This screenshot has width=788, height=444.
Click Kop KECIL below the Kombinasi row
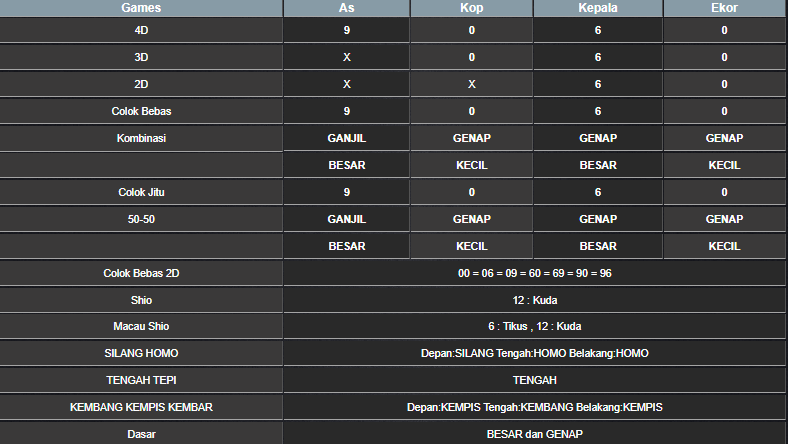[471, 165]
